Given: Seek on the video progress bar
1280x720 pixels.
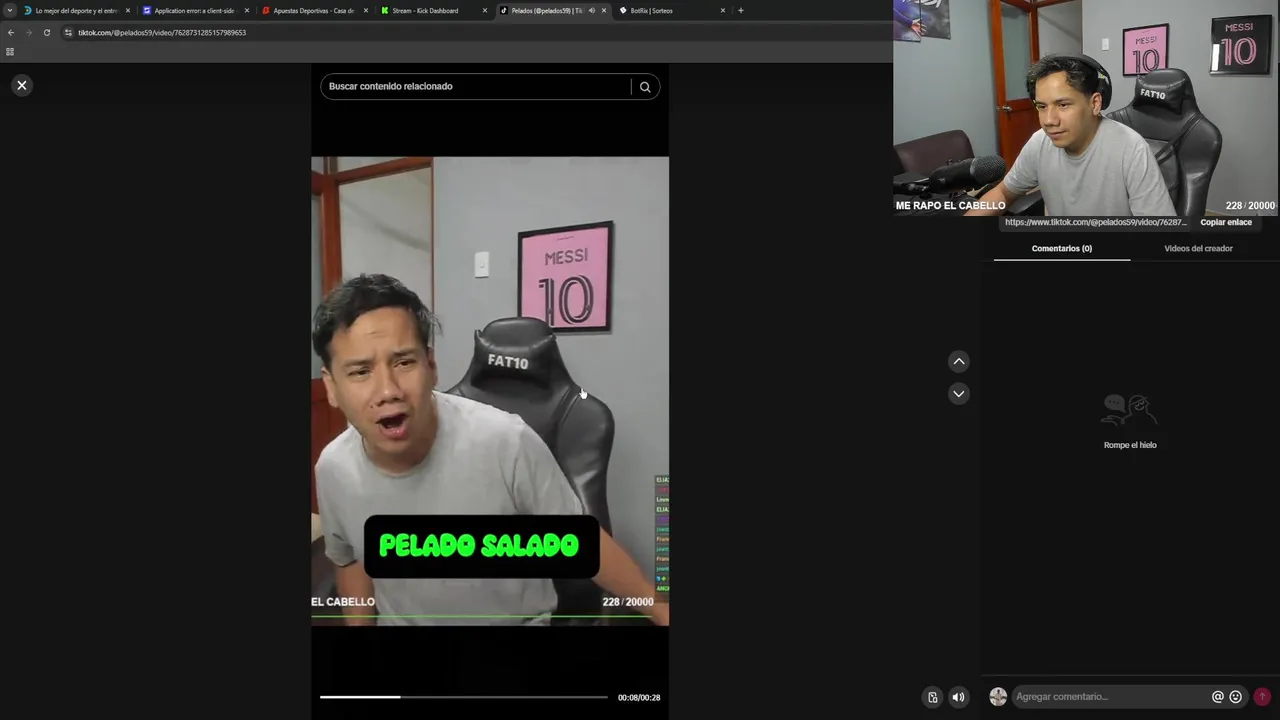Looking at the screenshot, I should click(463, 697).
